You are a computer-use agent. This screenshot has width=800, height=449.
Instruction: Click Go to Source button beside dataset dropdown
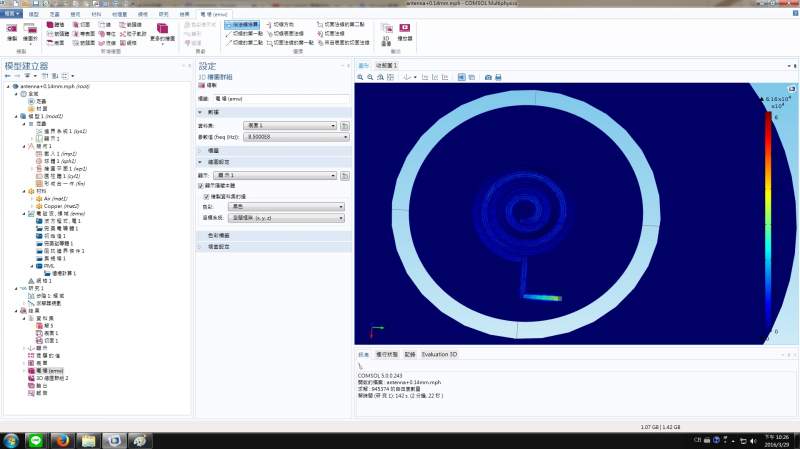pos(345,126)
